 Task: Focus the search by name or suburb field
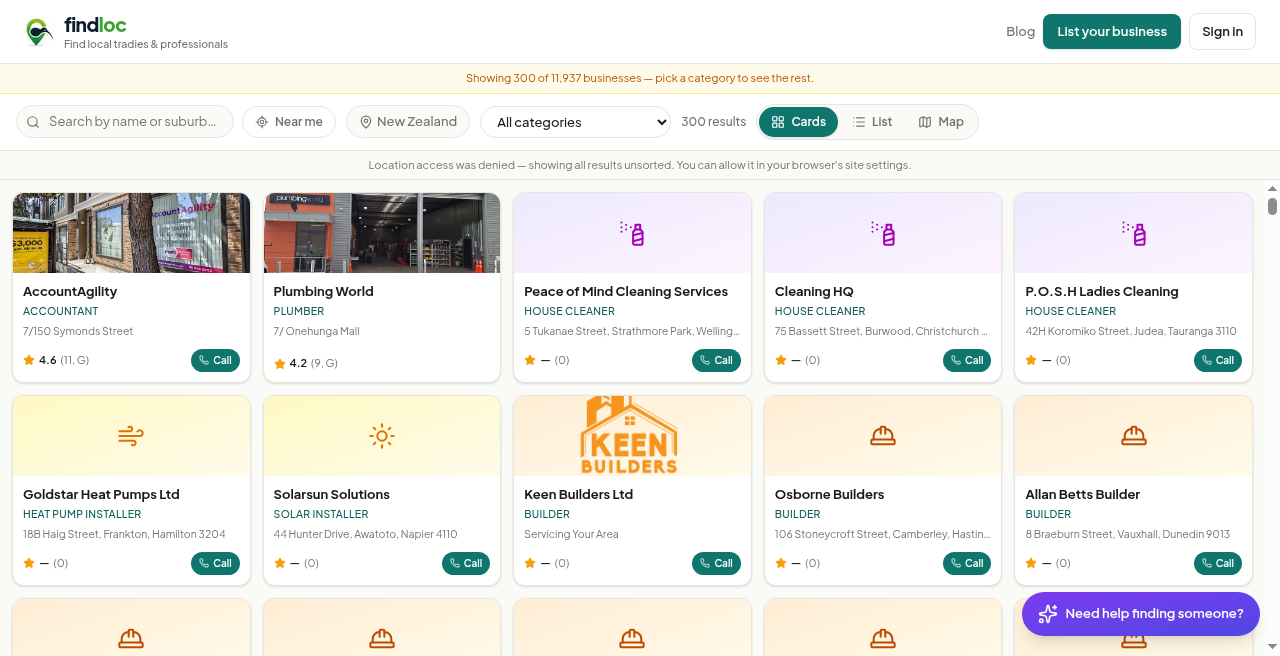[125, 122]
